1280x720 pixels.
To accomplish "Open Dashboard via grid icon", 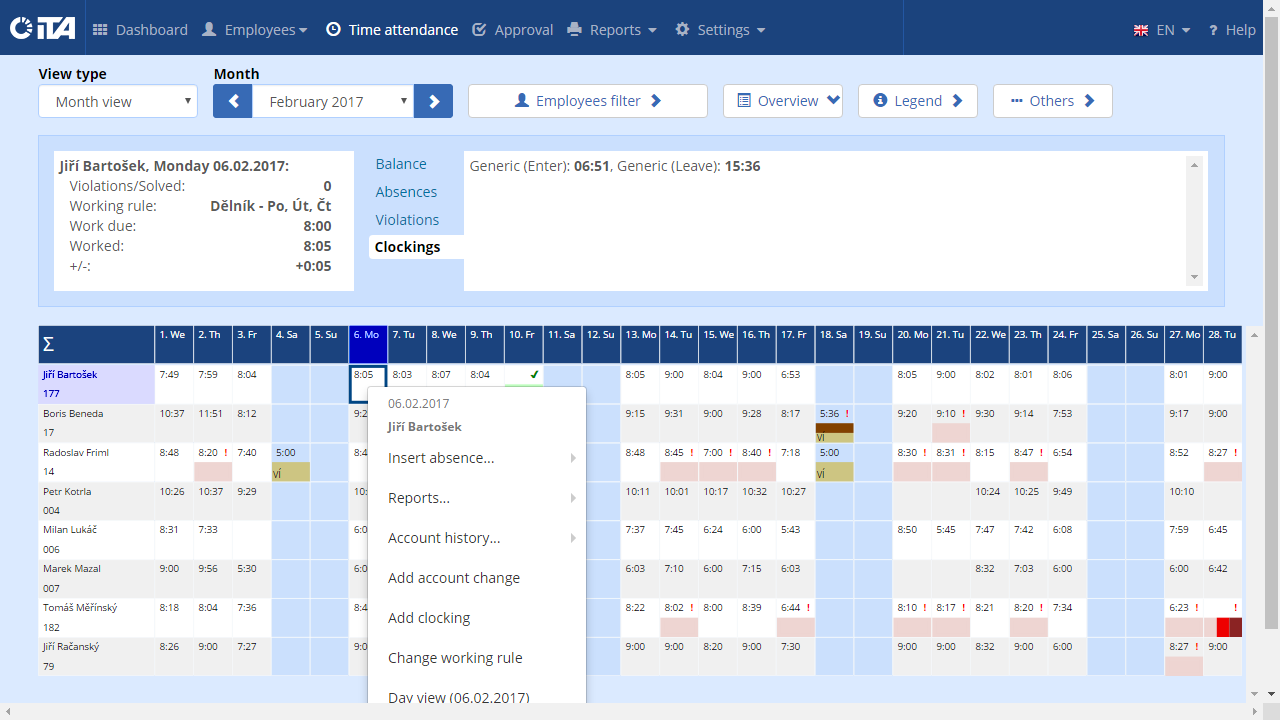I will pos(100,30).
